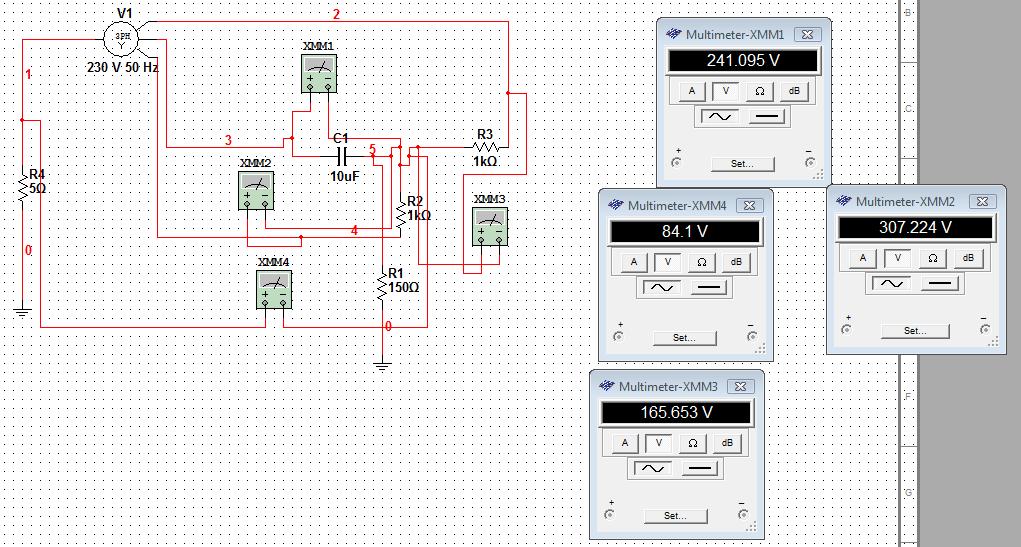Enable dB measurement in Multimeter-XMM3
The width and height of the screenshot is (1021, 547).
point(727,443)
